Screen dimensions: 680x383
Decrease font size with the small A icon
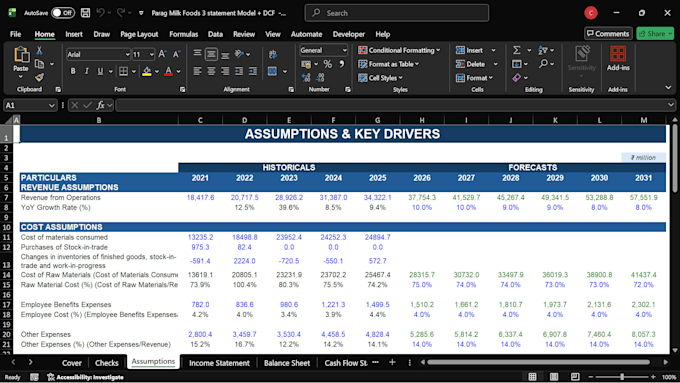pos(176,54)
